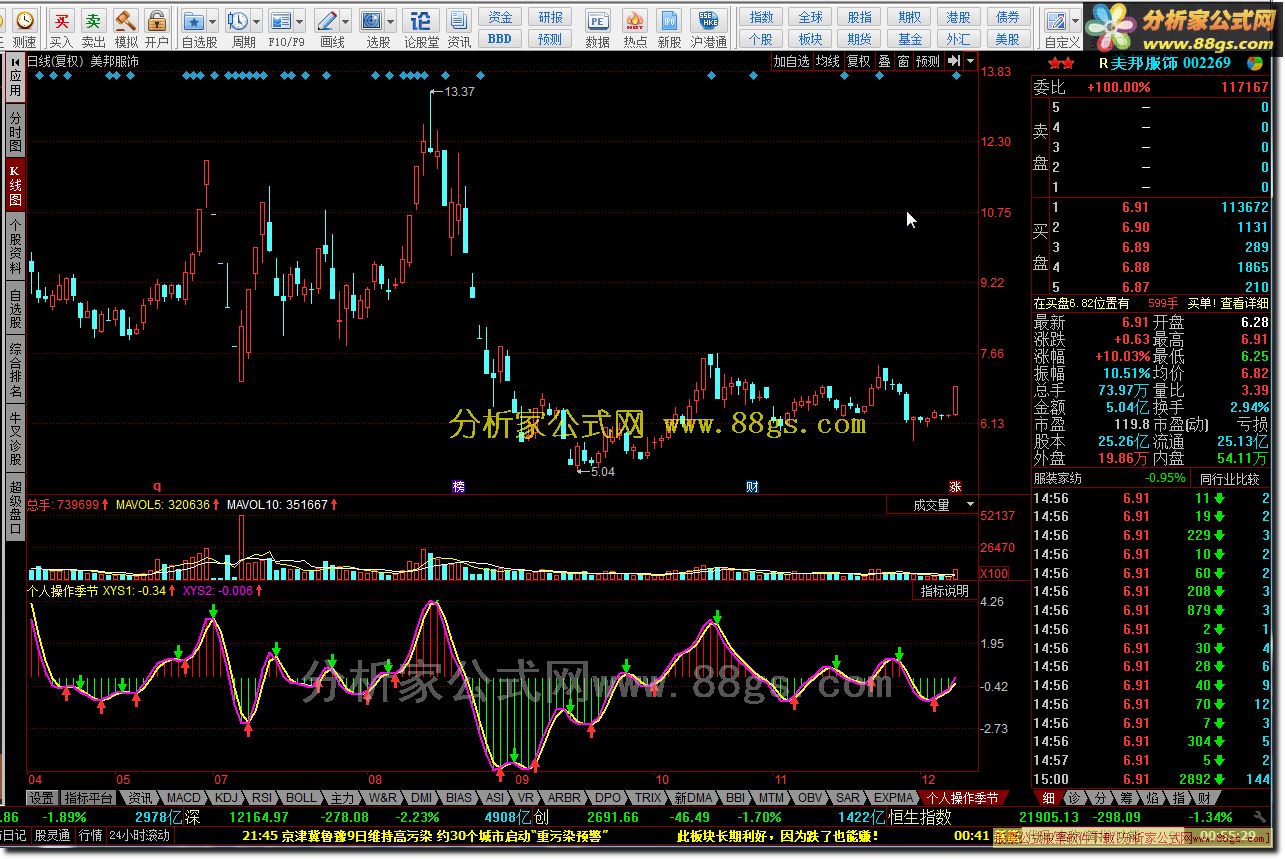Click the 卖出 (sell) toolbar icon
Viewport: 1285px width, 859px height.
pos(93,20)
